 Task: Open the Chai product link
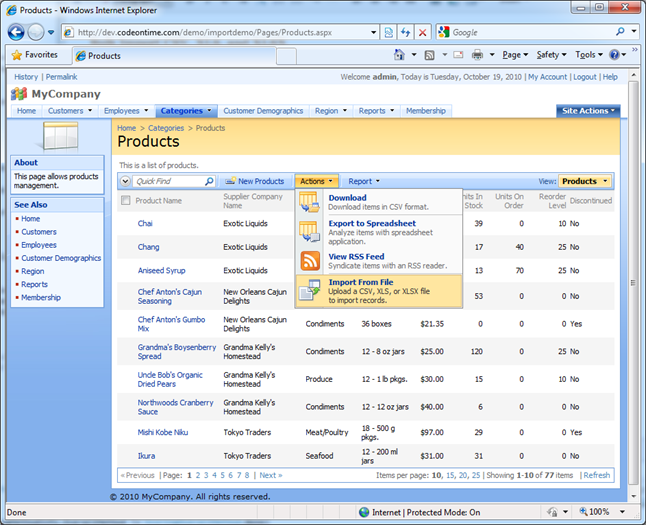(145, 224)
